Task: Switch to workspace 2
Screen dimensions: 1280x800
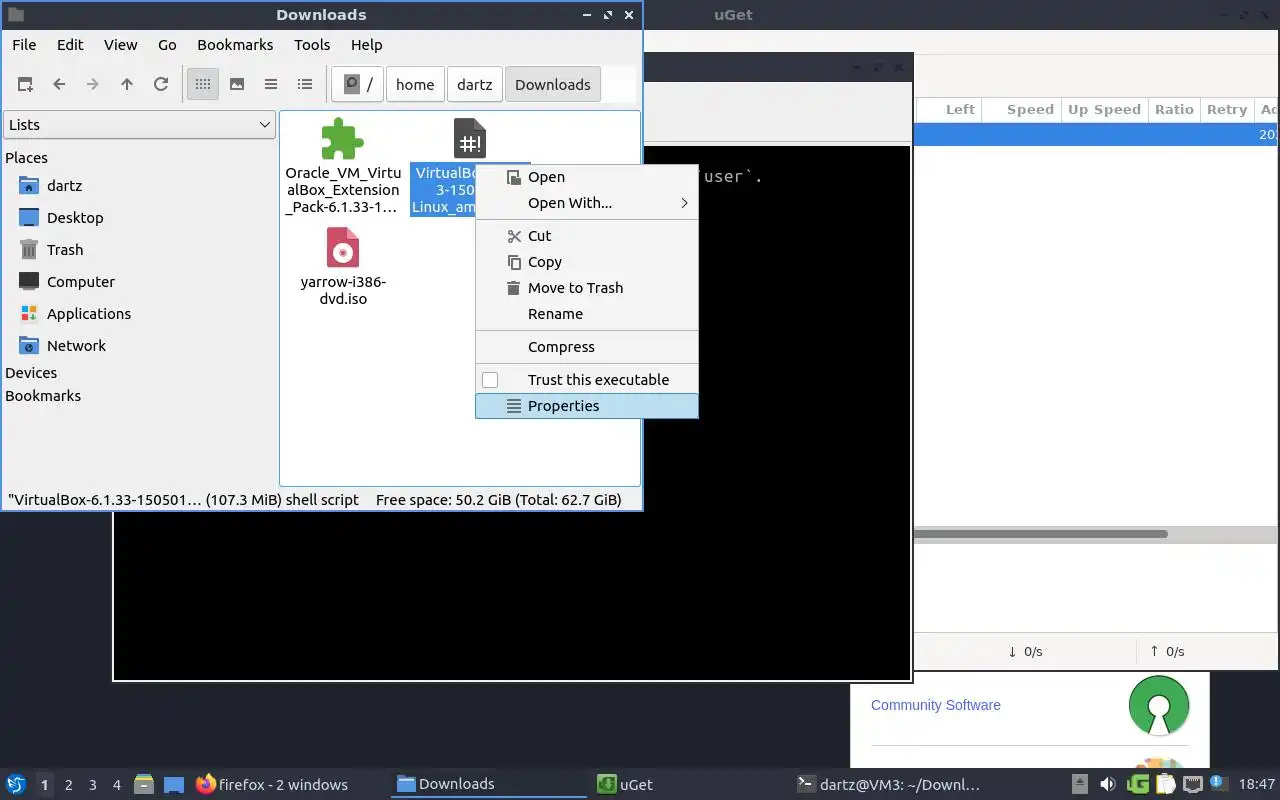Action: 69,785
